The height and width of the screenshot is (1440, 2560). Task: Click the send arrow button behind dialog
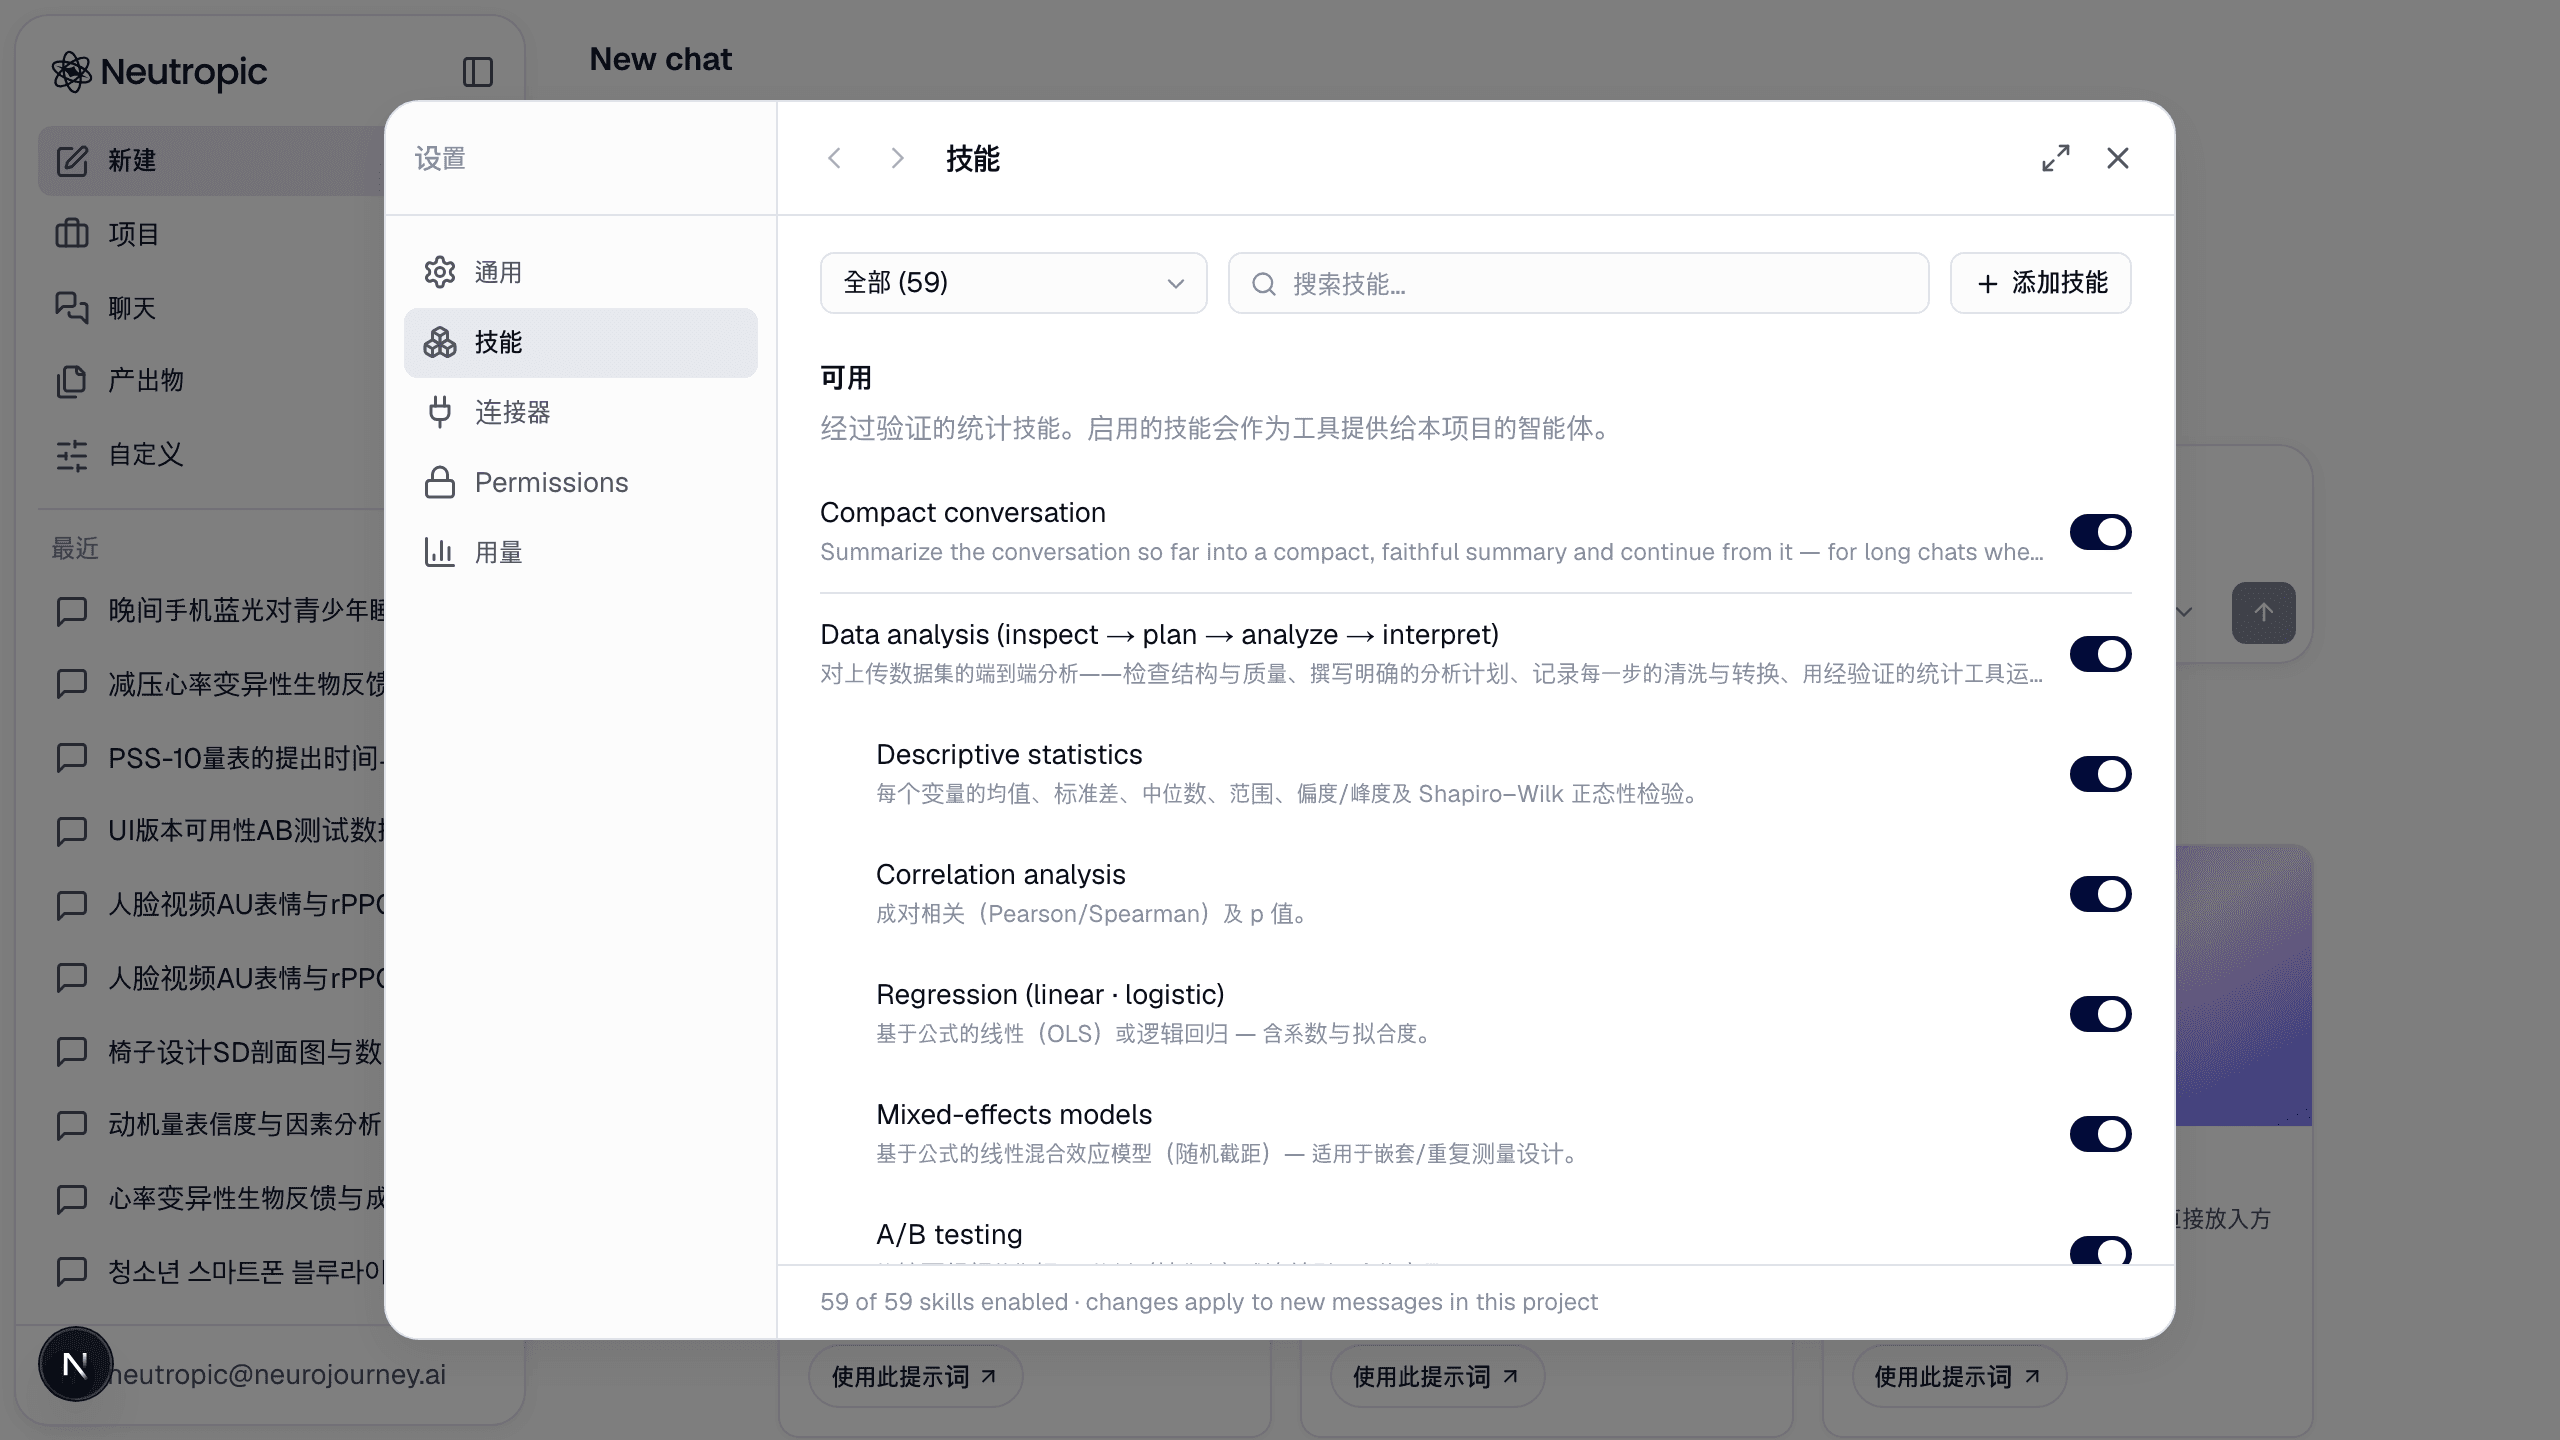click(x=2264, y=612)
